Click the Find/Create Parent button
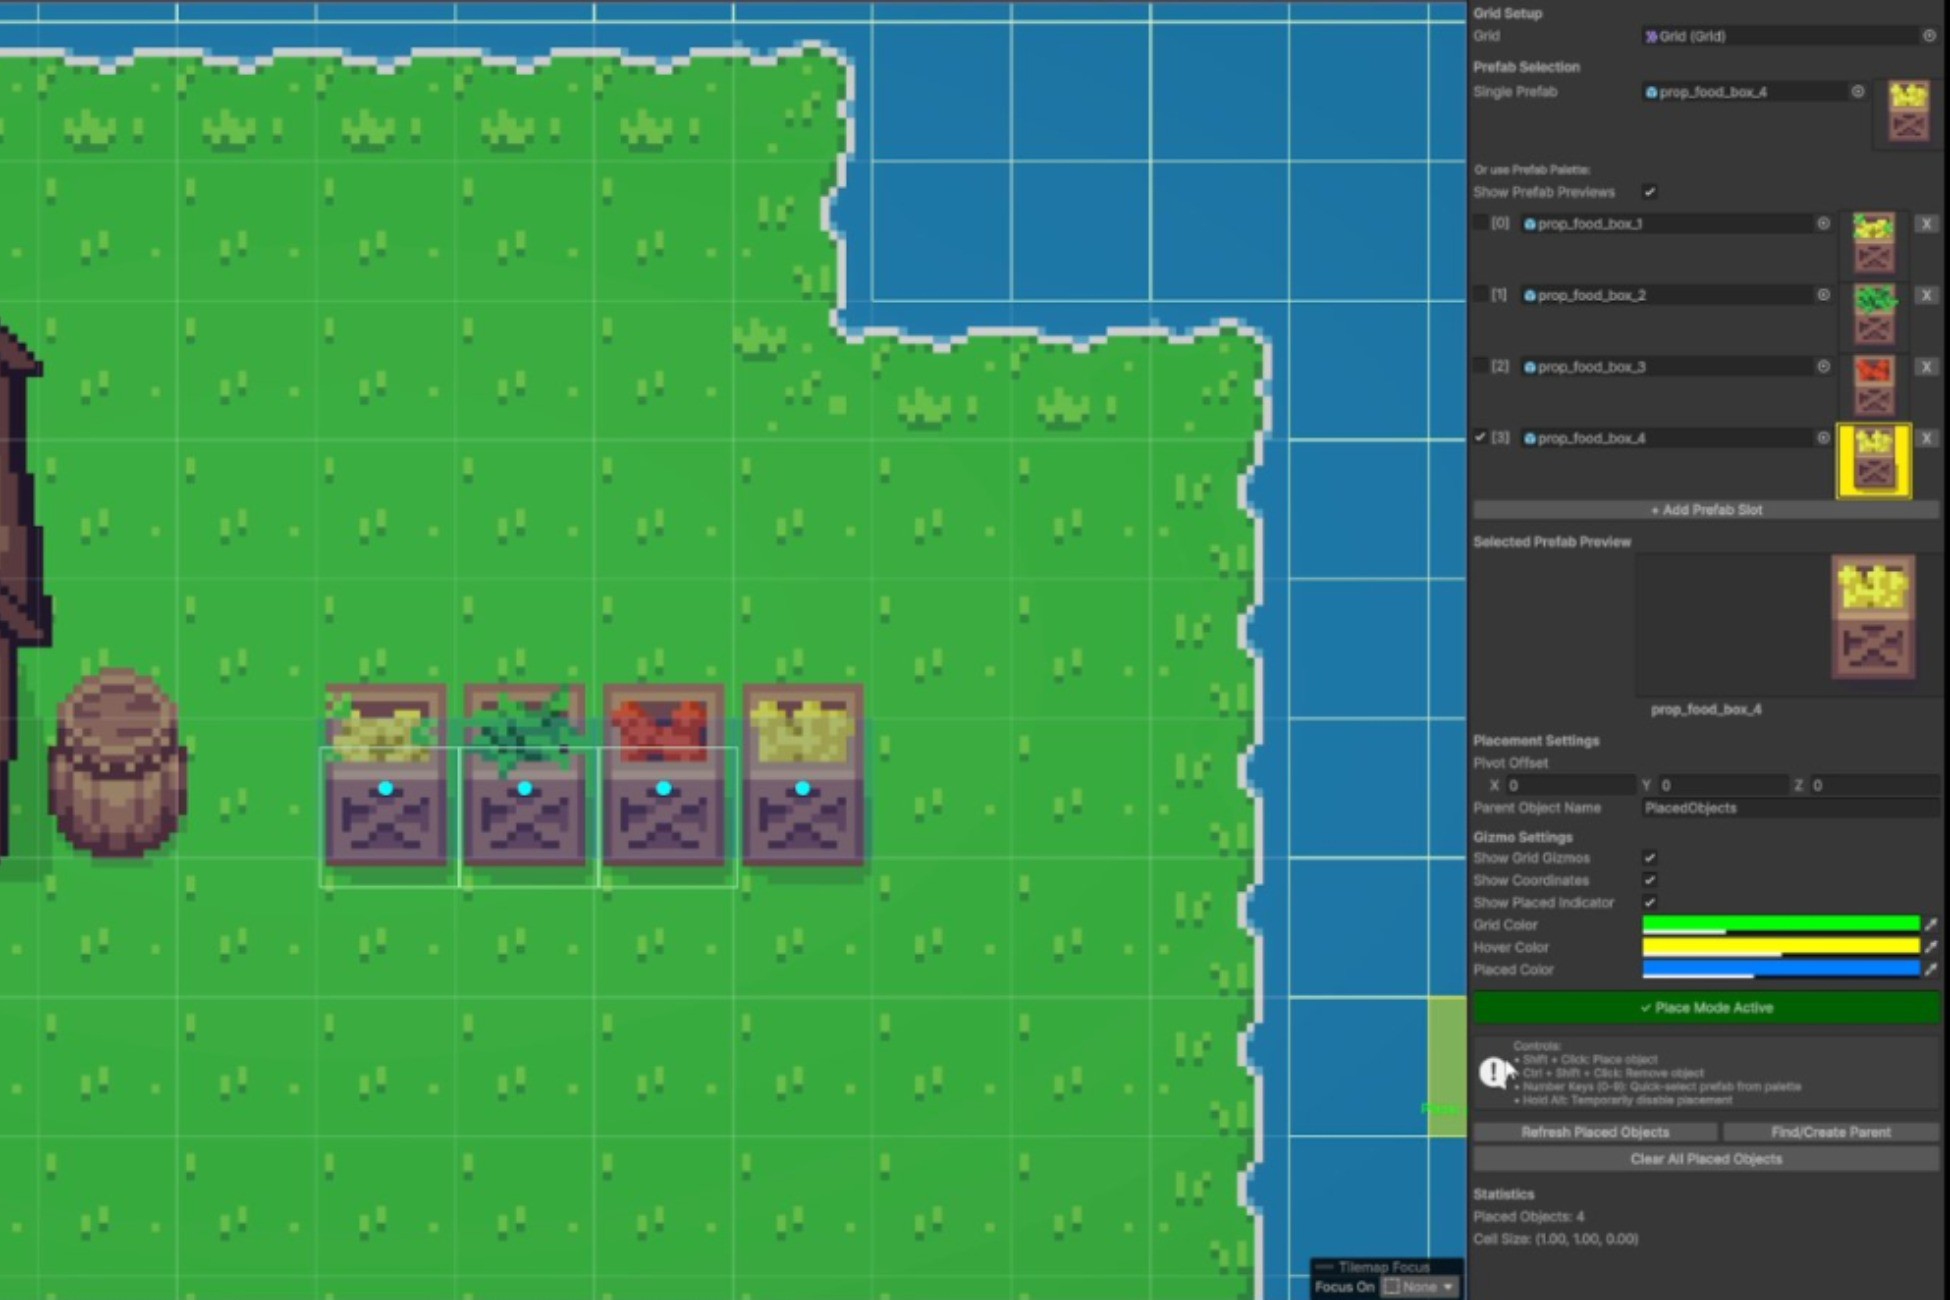Image resolution: width=1950 pixels, height=1300 pixels. coord(1830,1132)
